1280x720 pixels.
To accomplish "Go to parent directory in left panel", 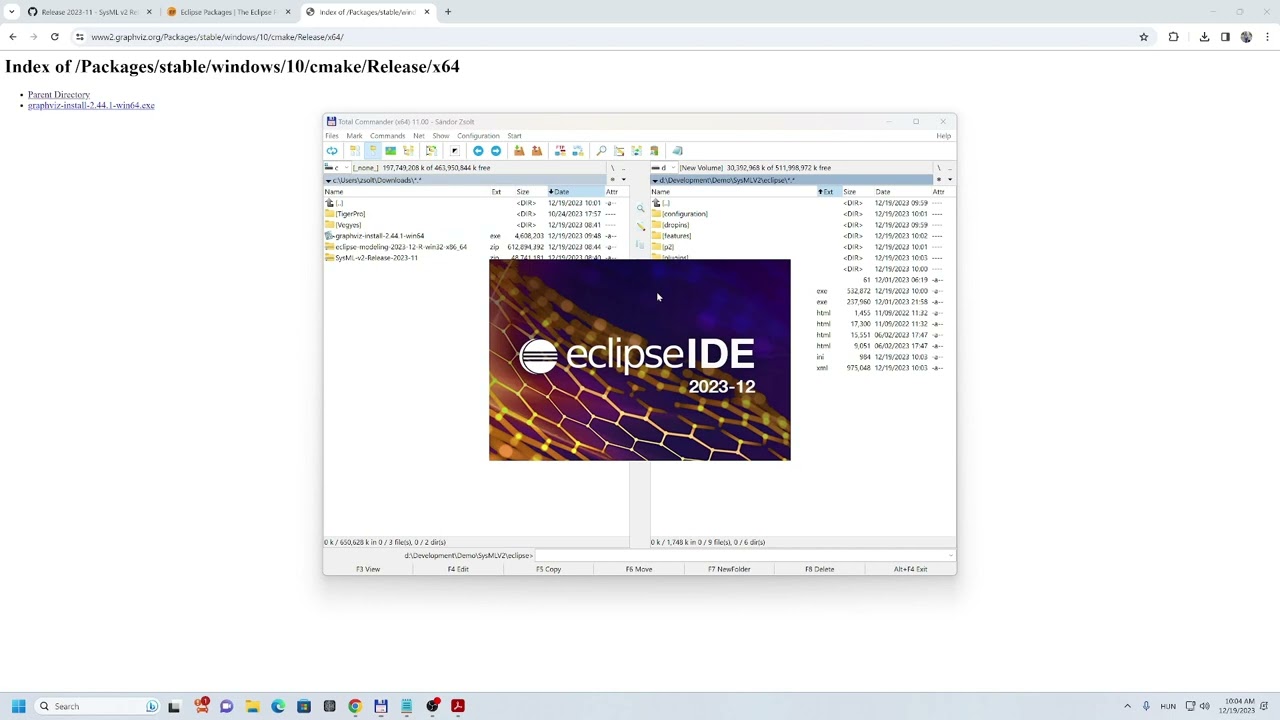I will [334, 203].
